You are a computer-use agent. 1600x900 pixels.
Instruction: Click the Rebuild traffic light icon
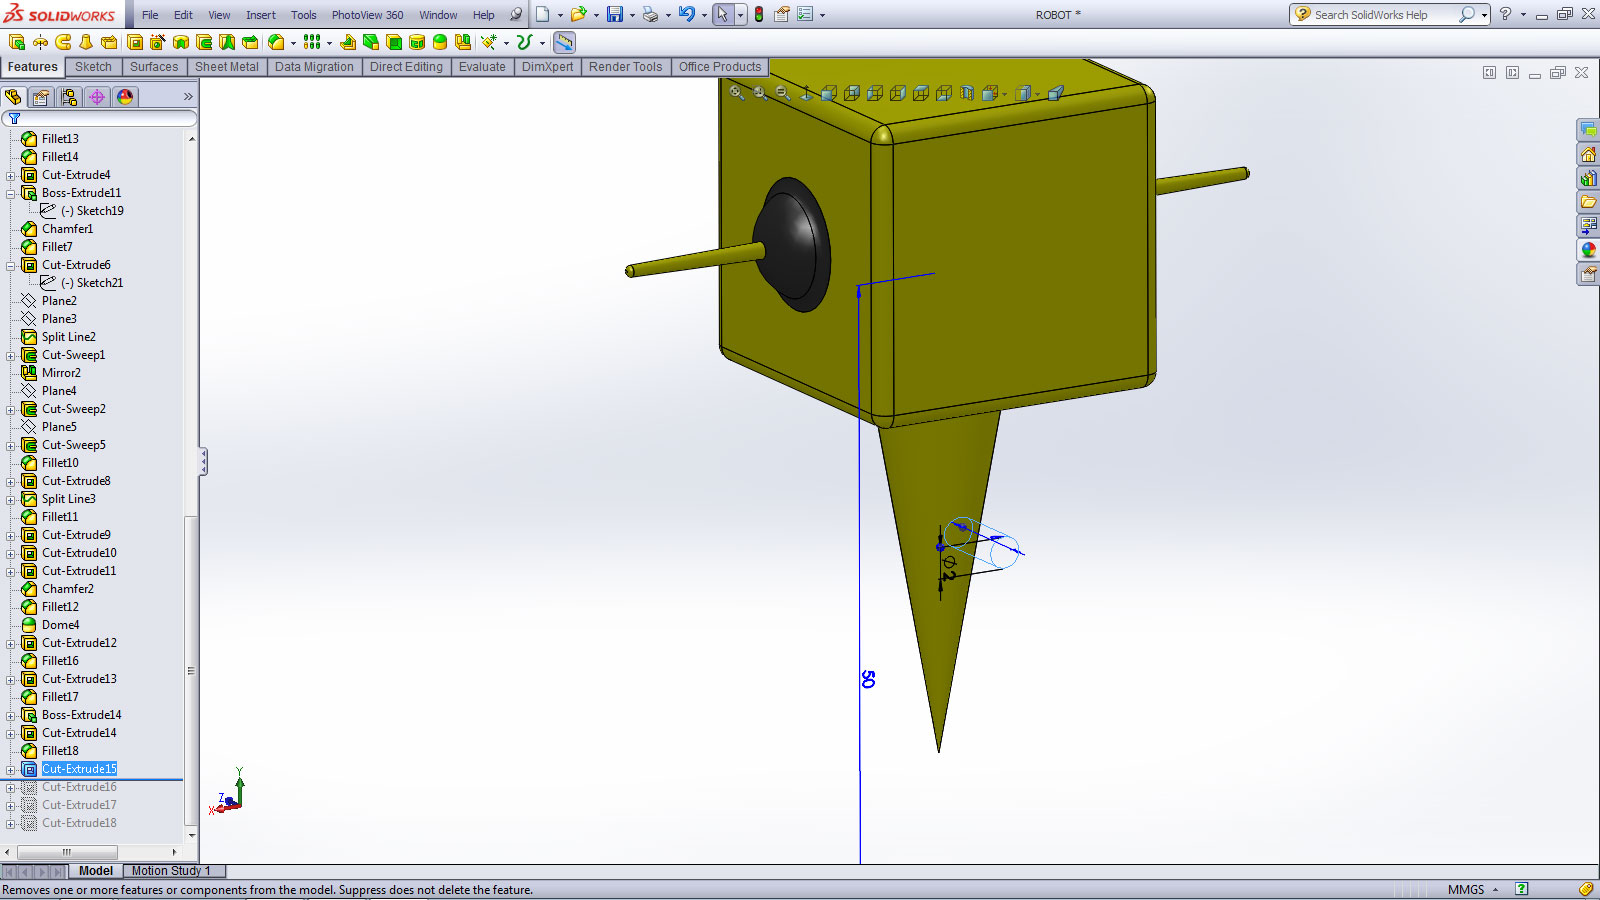tap(759, 14)
